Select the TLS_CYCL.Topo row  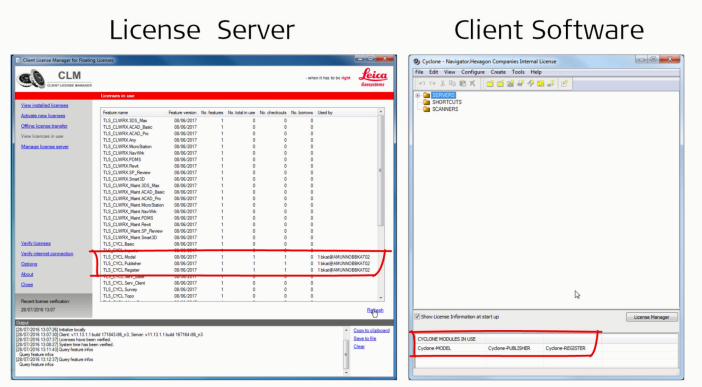coord(240,296)
